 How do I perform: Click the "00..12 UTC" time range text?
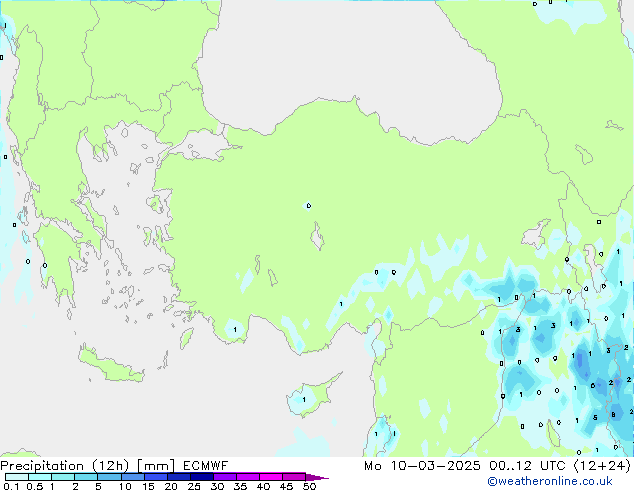527,466
